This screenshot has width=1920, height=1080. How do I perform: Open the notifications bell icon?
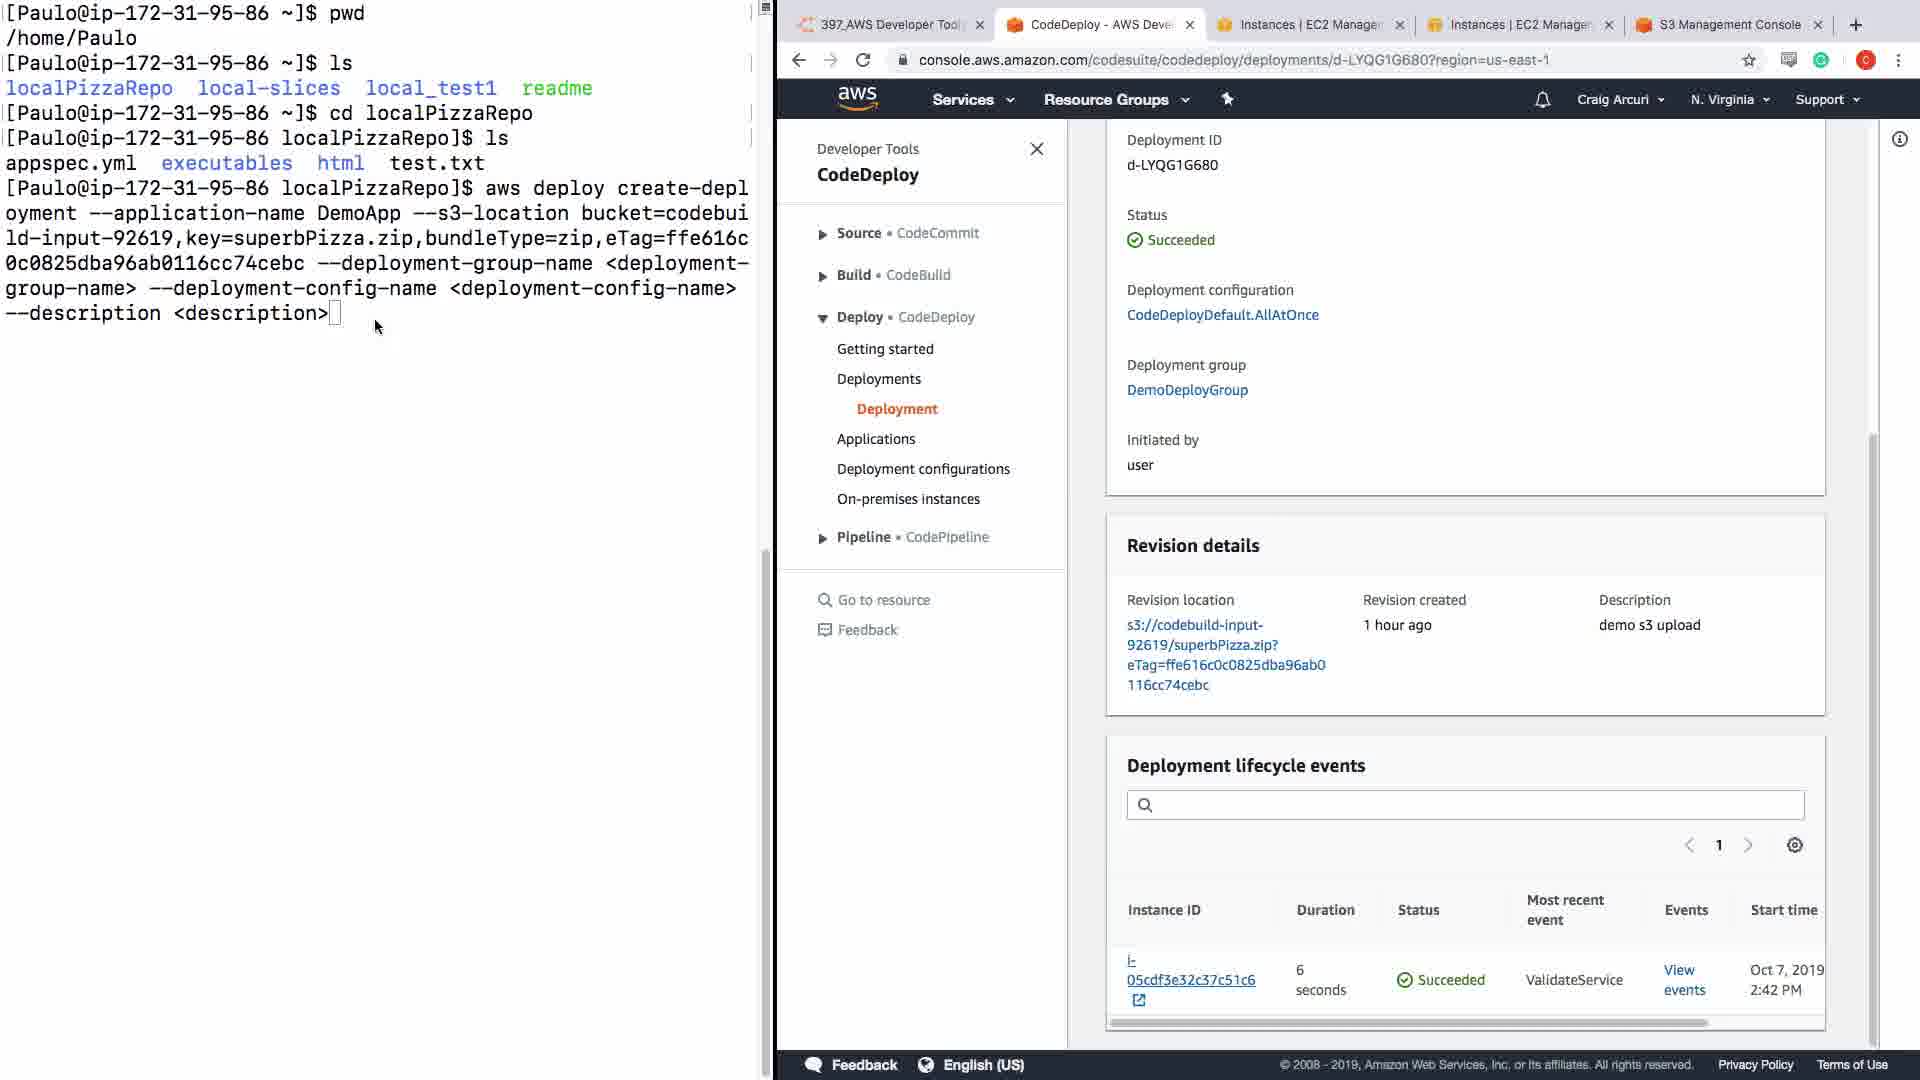(x=1542, y=100)
